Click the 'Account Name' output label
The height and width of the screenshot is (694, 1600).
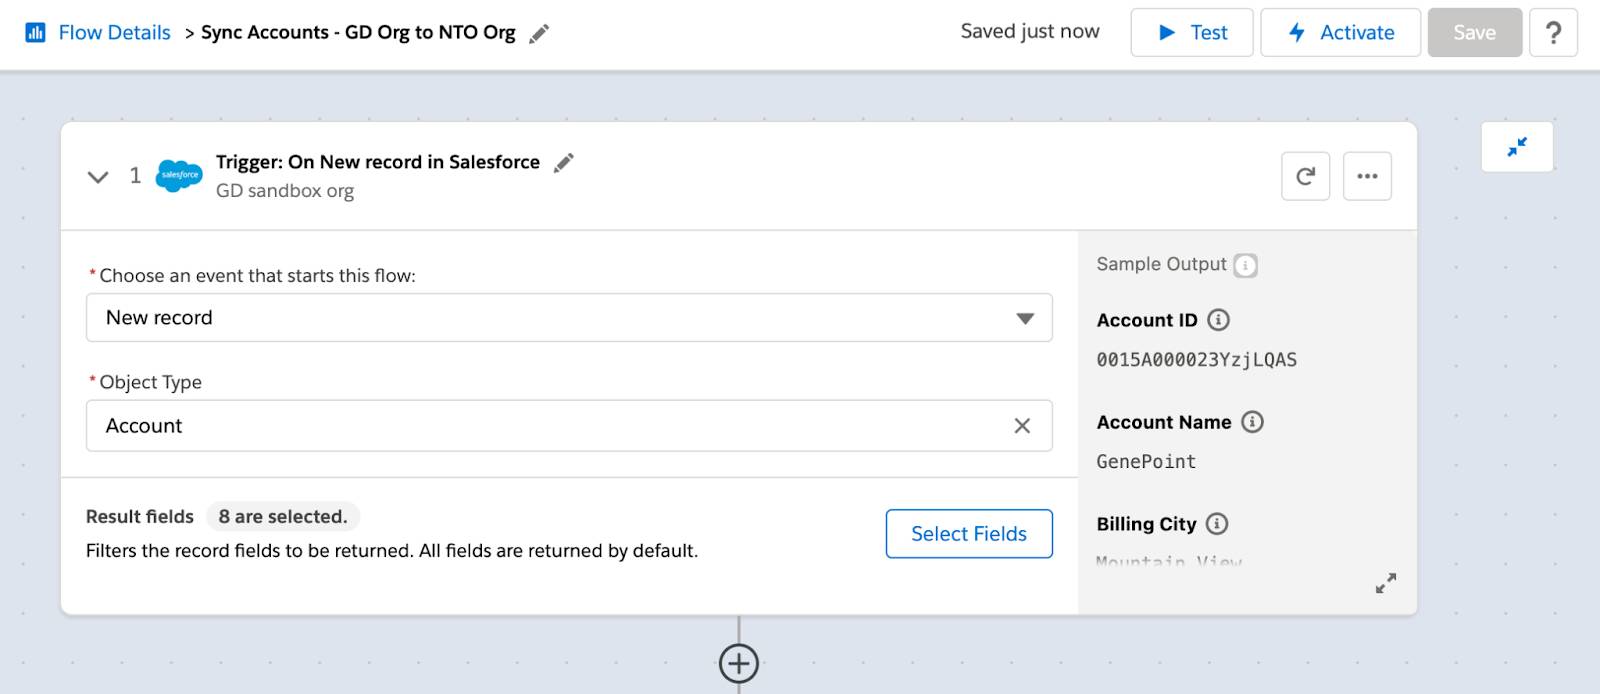pos(1164,422)
